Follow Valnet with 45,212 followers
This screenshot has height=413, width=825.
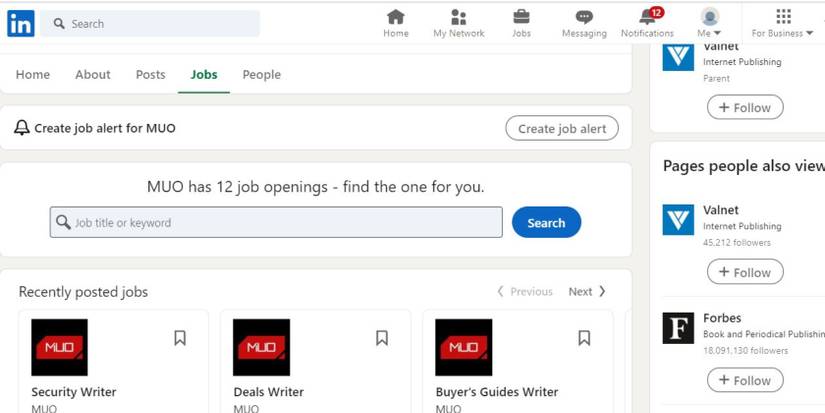[745, 272]
